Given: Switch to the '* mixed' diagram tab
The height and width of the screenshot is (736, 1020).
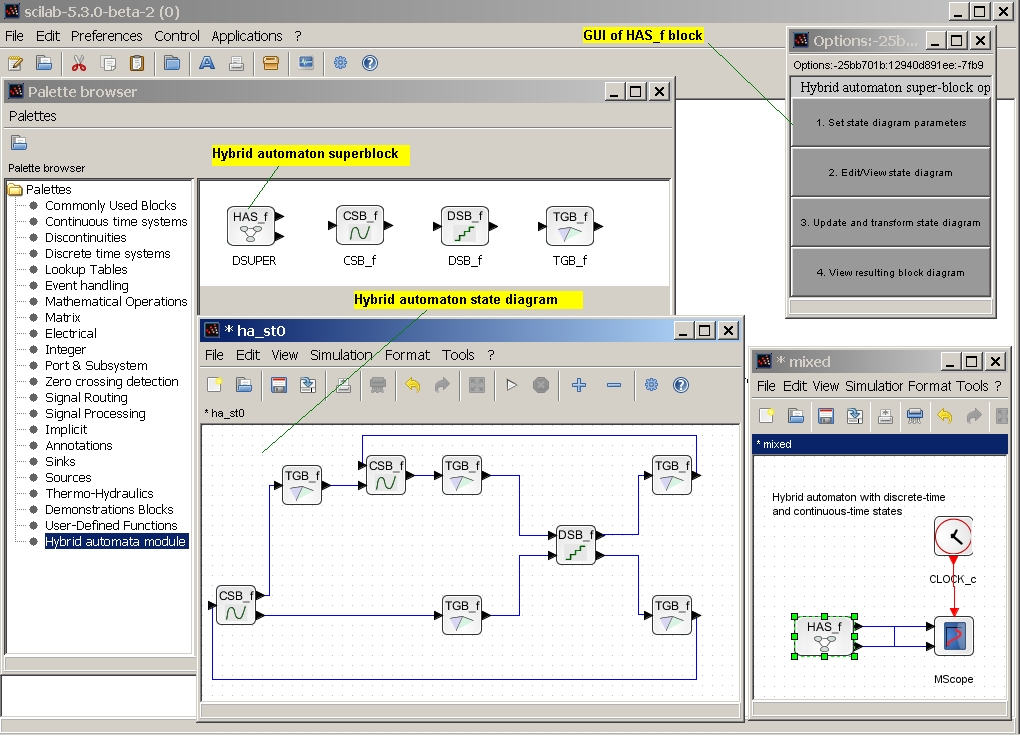Looking at the screenshot, I should 880,444.
